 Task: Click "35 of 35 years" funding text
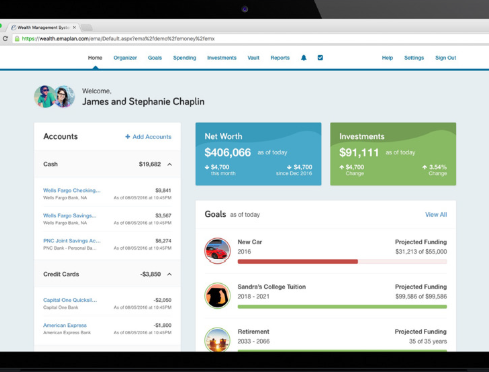click(428, 341)
